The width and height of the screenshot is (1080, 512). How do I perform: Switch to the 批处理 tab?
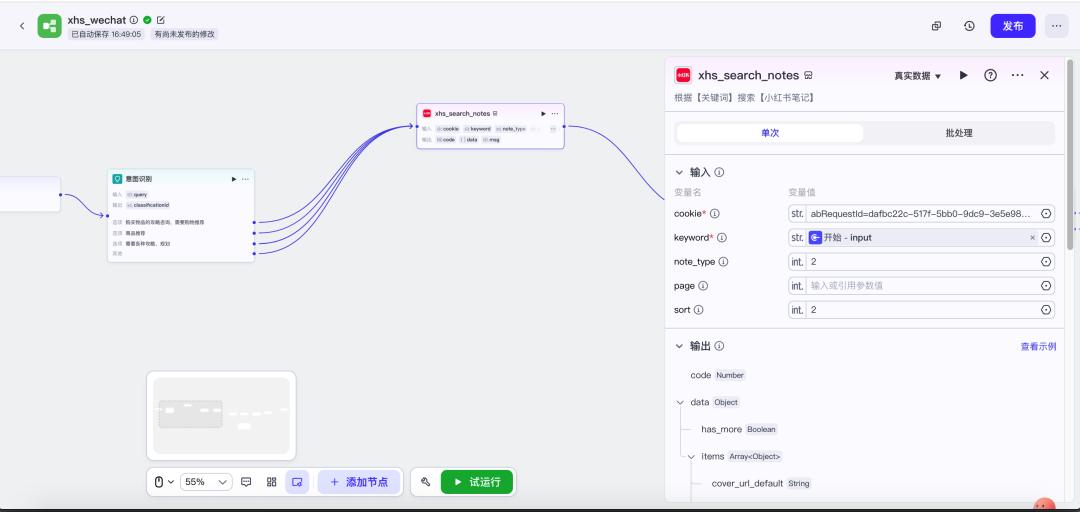(x=959, y=133)
